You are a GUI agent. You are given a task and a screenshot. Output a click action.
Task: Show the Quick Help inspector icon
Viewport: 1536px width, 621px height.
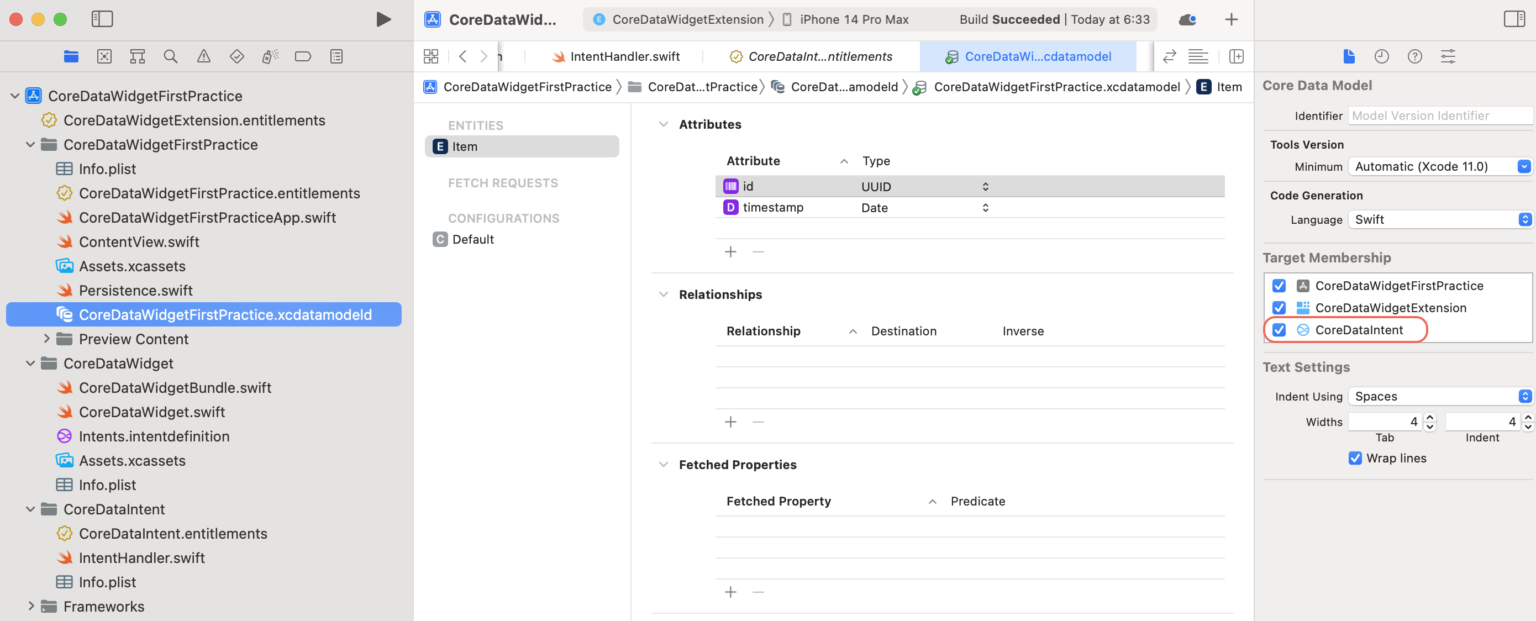[x=1414, y=57]
